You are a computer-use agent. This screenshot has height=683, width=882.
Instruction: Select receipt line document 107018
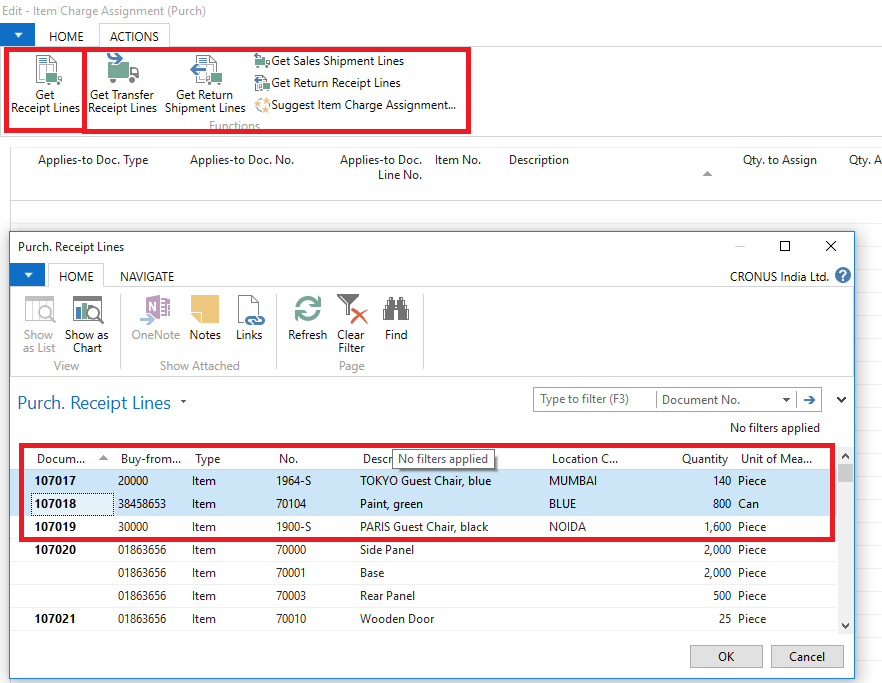tap(55, 504)
